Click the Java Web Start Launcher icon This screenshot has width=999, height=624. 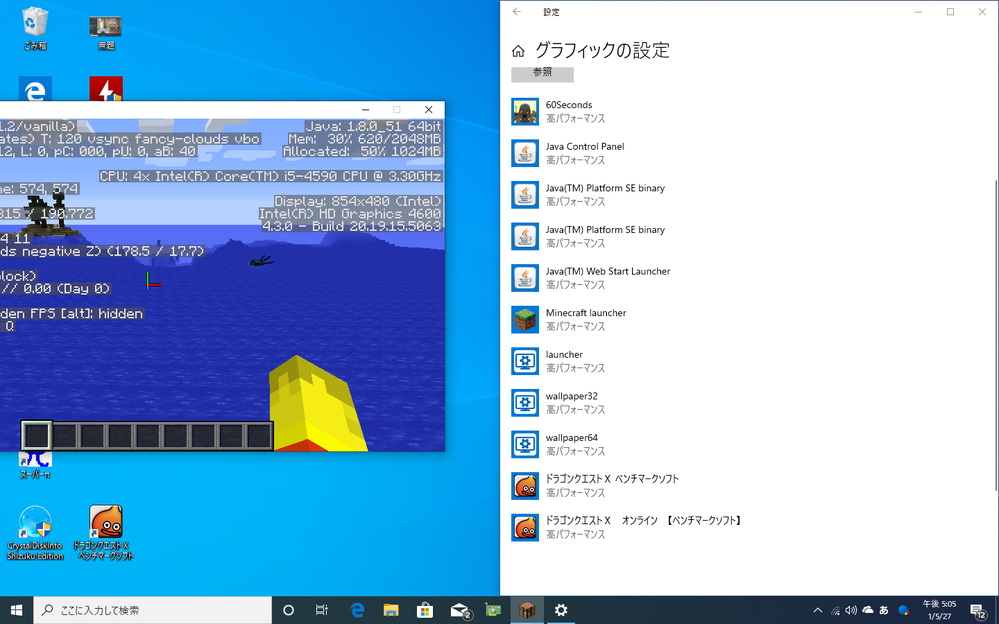525,278
